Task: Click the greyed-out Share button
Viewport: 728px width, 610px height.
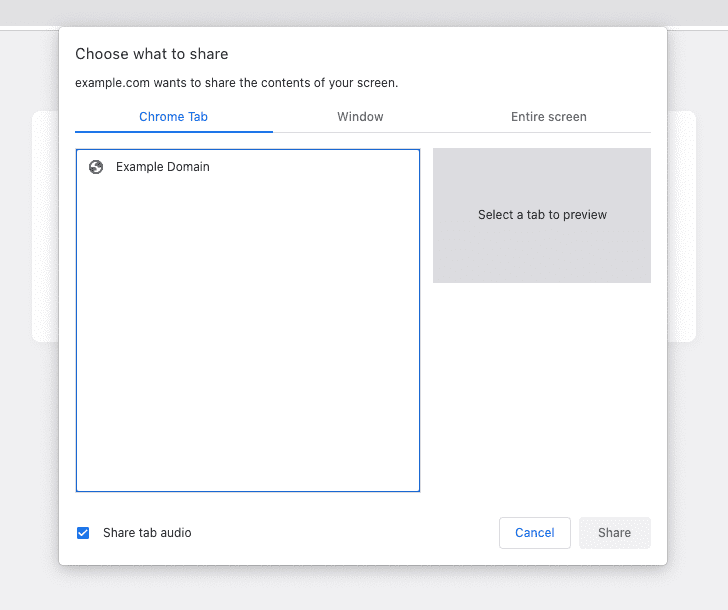Action: [x=614, y=533]
